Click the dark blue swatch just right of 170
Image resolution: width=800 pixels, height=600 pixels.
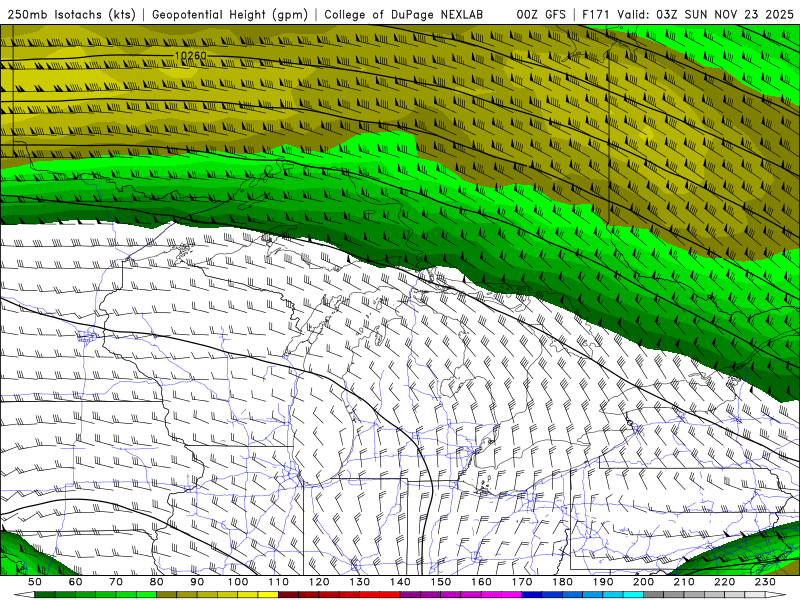coord(532,595)
